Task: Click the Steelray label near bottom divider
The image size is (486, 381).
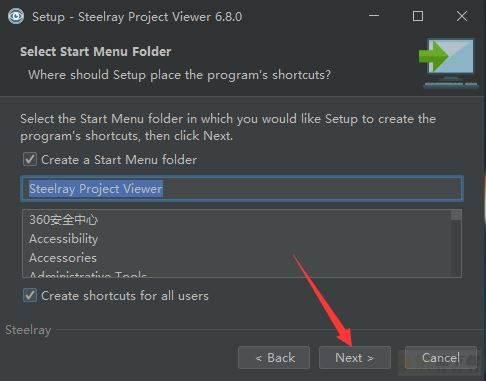Action: tap(28, 330)
